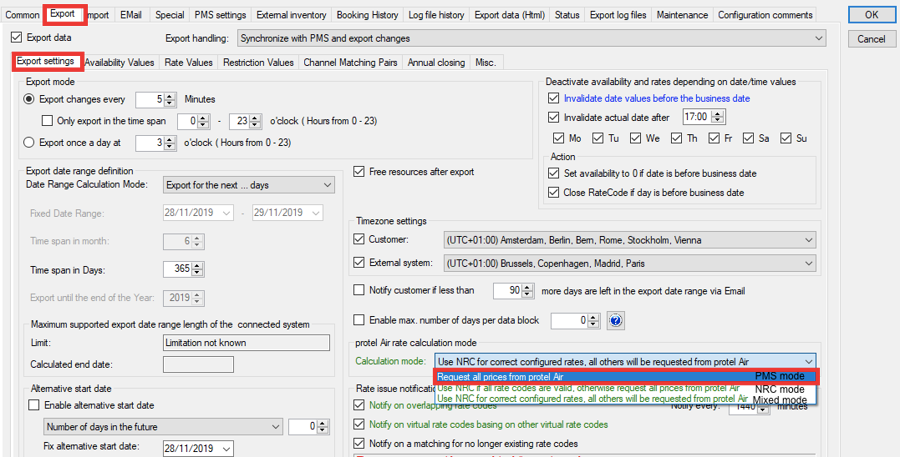Increase the Time span in Days spinner

(198, 266)
